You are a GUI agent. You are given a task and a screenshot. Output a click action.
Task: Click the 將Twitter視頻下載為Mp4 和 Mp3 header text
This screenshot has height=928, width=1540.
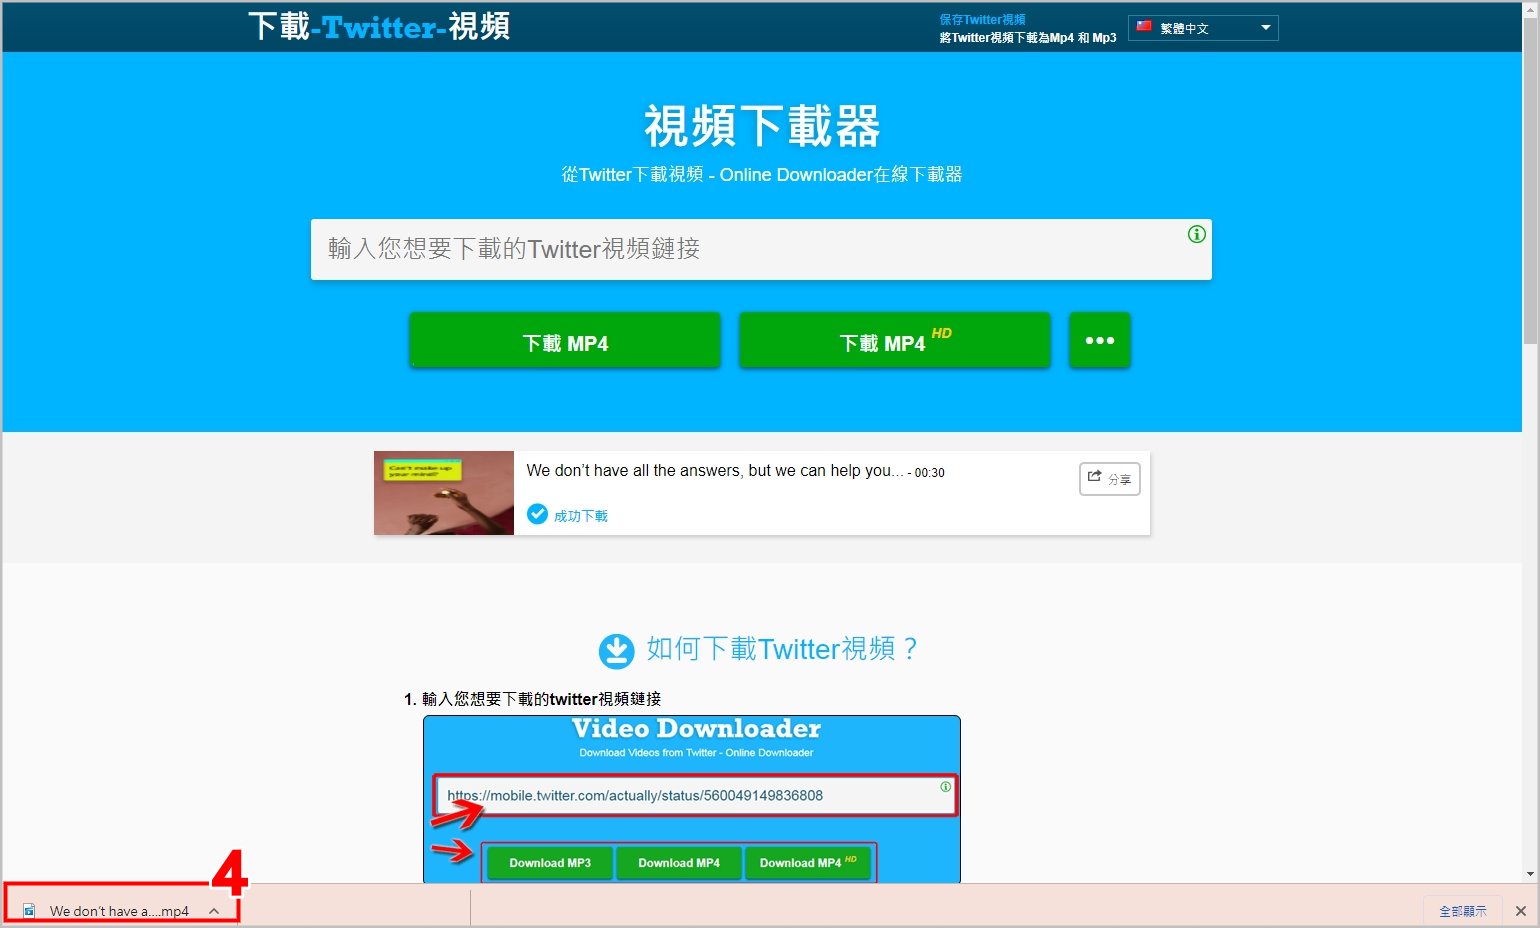tap(1027, 38)
